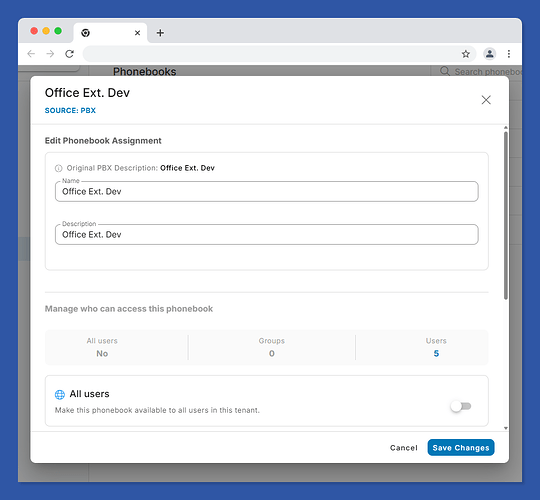This screenshot has height=500, width=540.
Task: Close the current browser tab
Action: click(x=137, y=33)
